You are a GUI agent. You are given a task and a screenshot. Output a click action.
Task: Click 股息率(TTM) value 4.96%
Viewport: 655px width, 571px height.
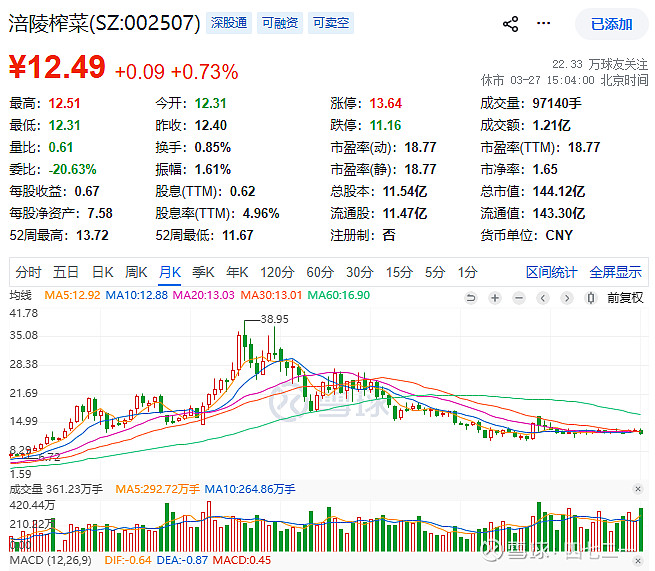click(x=261, y=213)
